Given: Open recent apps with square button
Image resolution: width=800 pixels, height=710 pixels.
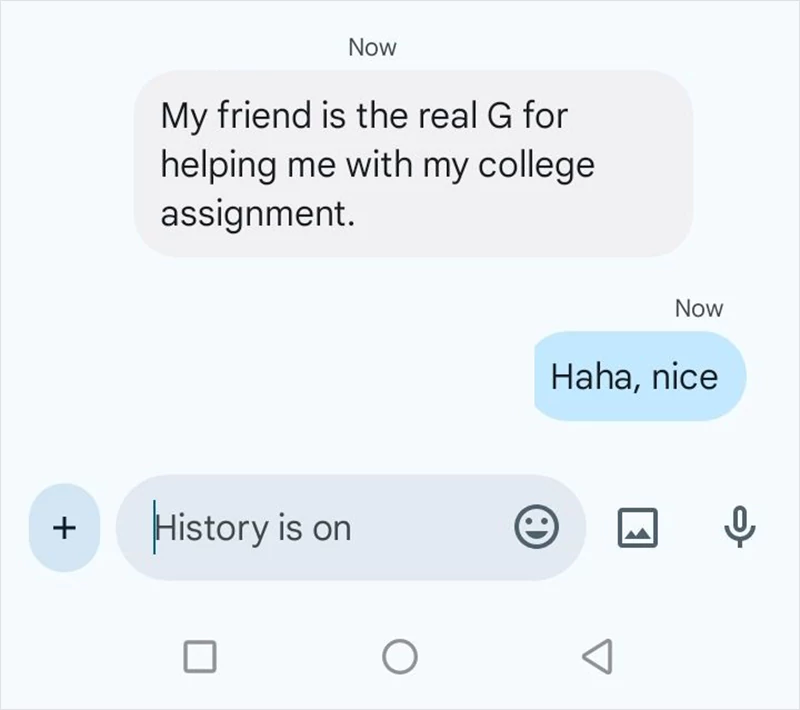Looking at the screenshot, I should [x=200, y=655].
